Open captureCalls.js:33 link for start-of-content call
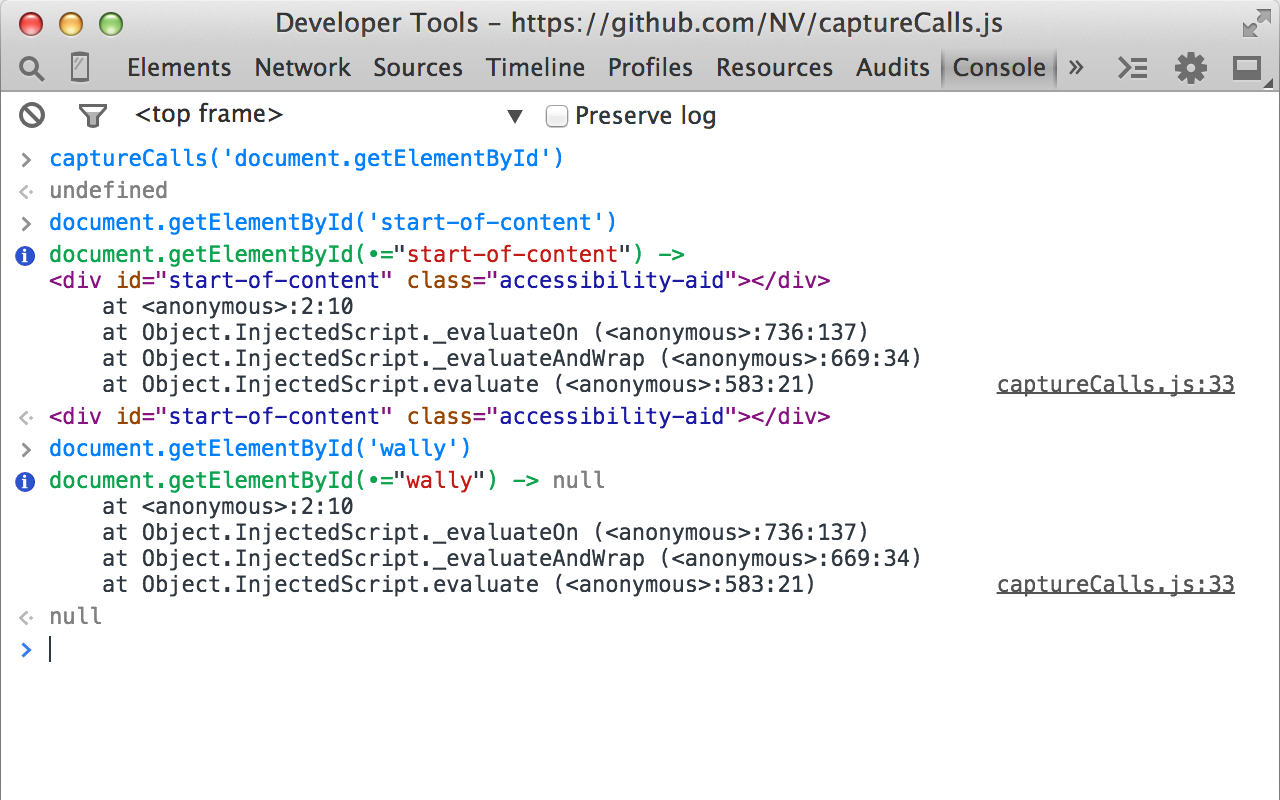Image resolution: width=1280 pixels, height=800 pixels. click(1115, 384)
